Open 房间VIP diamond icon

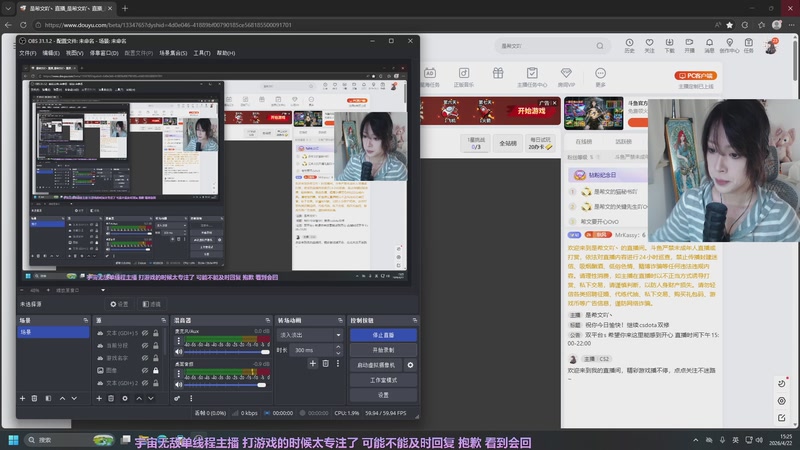tap(566, 77)
